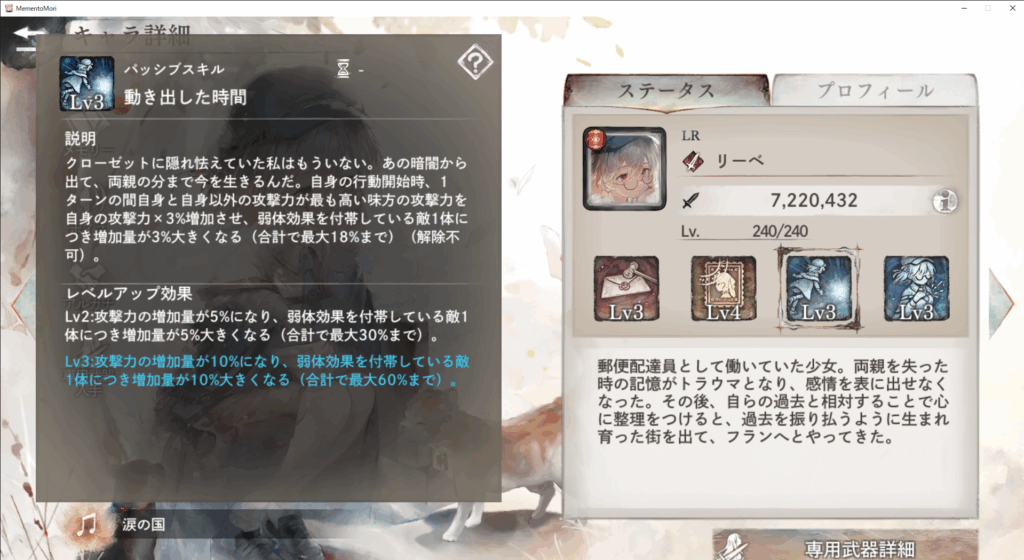The width and height of the screenshot is (1024, 560).
Task: Select the highlighted passive skill icon Lv3
Action: pos(819,288)
